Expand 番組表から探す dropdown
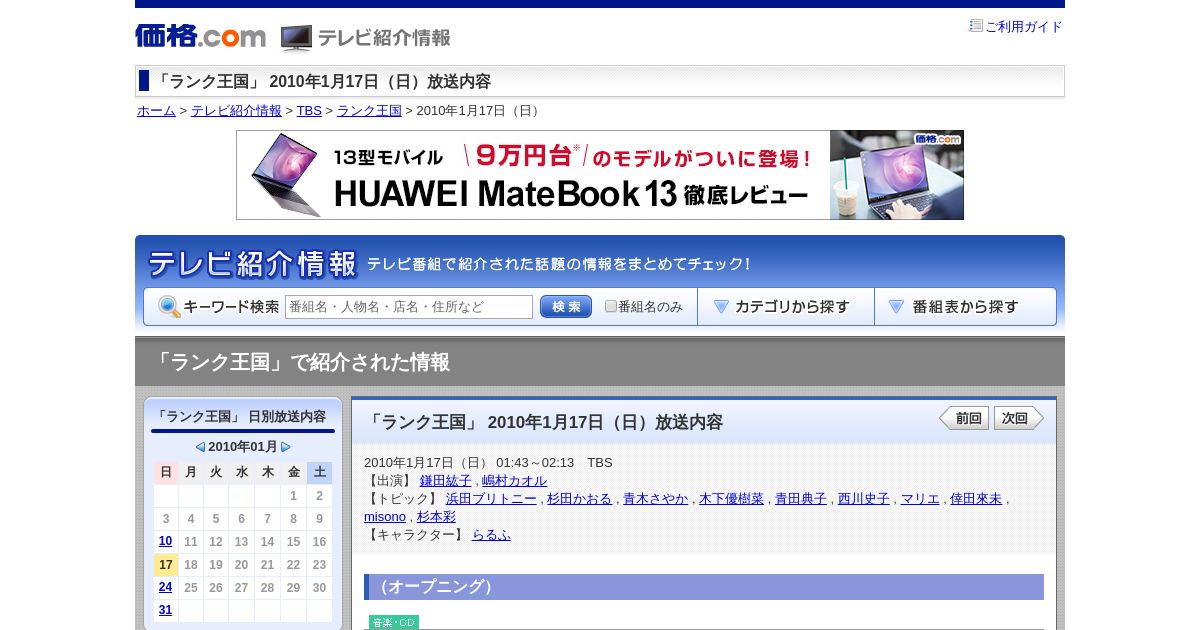Viewport: 1200px width, 630px height. point(965,307)
